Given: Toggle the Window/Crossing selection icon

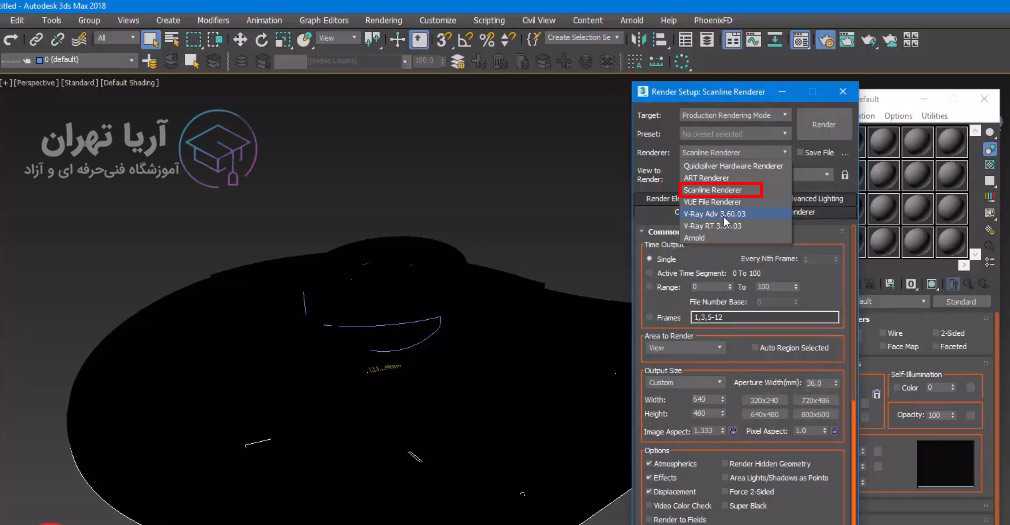Looking at the screenshot, I should pyautogui.click(x=215, y=40).
